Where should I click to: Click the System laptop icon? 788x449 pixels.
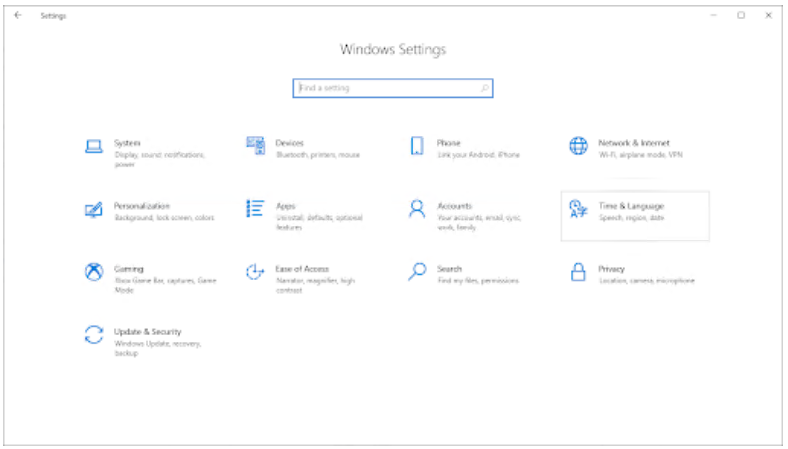point(94,147)
